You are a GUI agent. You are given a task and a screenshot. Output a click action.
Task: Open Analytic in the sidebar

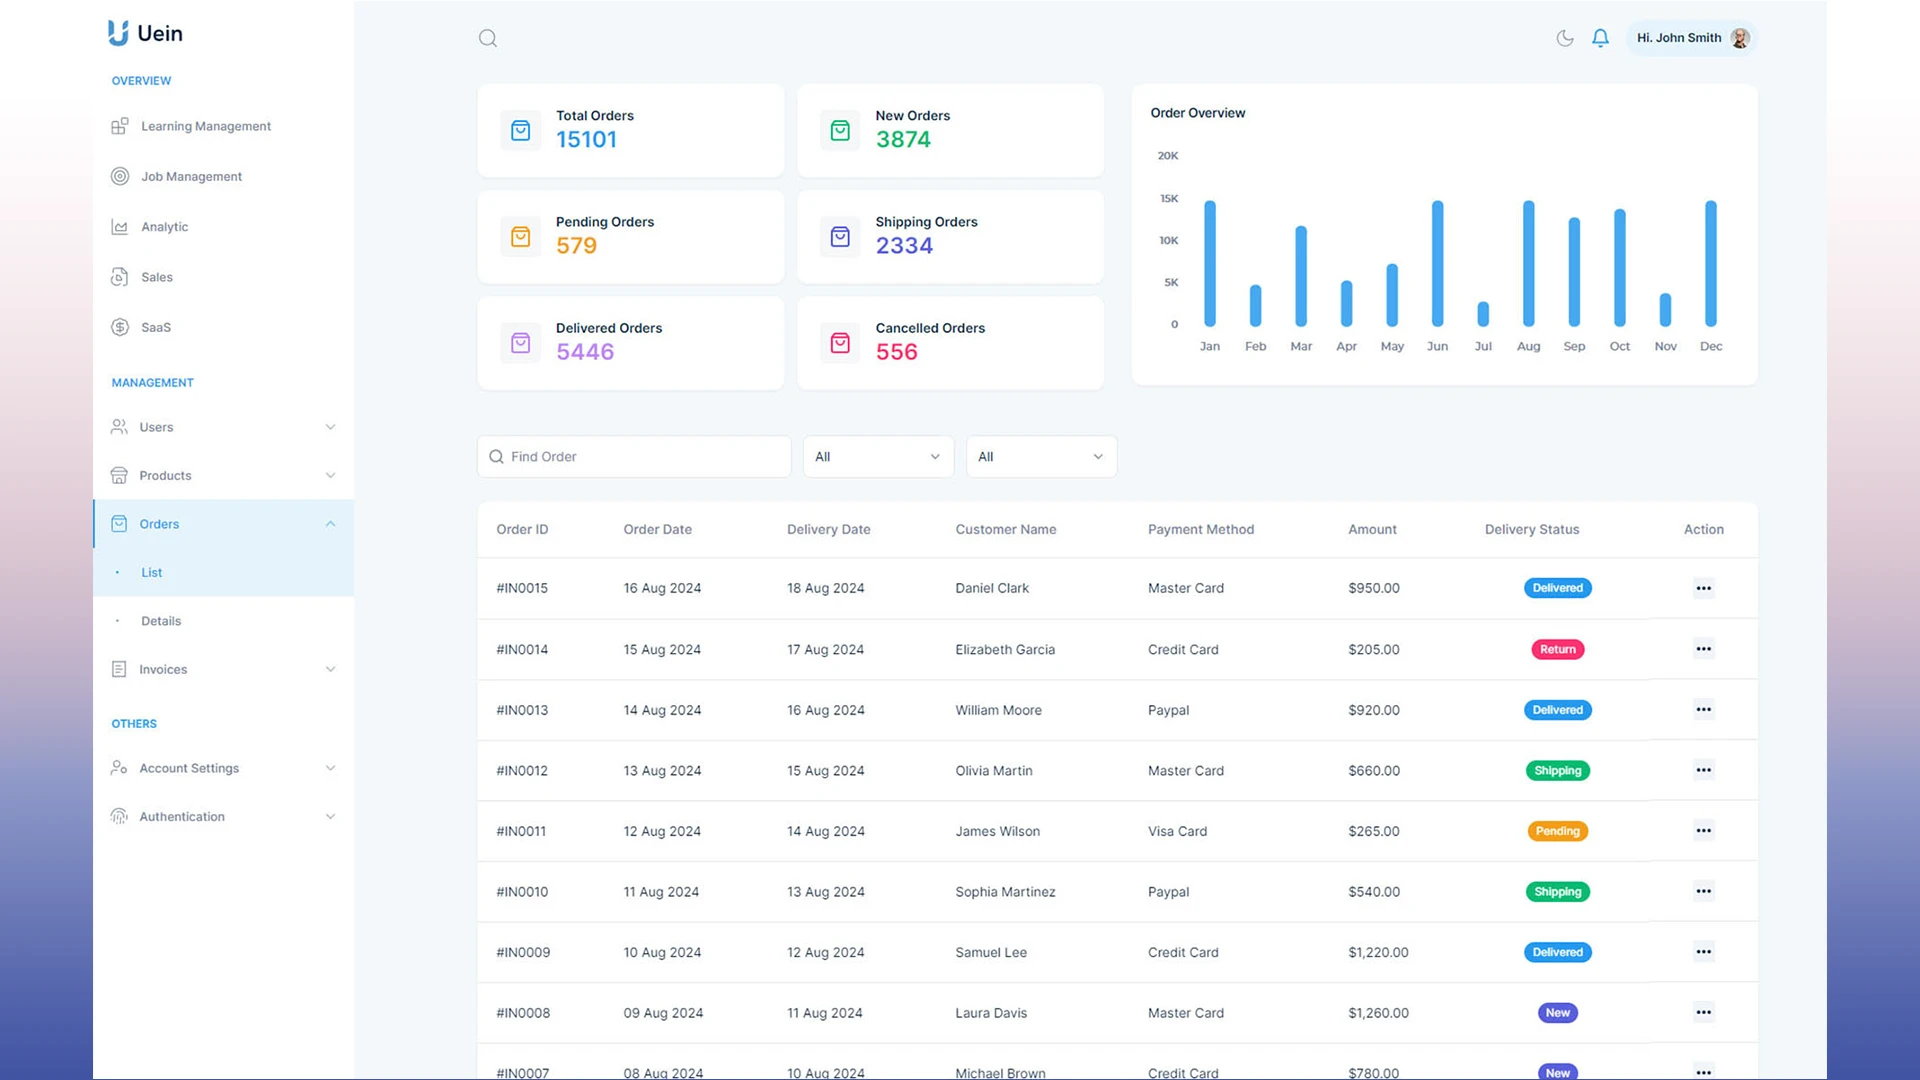point(164,227)
